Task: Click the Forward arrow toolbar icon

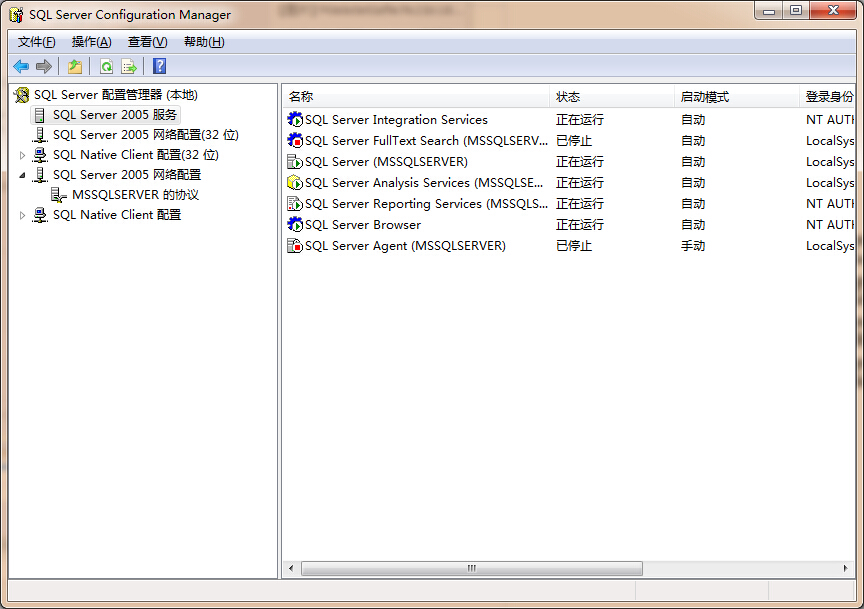Action: point(44,67)
